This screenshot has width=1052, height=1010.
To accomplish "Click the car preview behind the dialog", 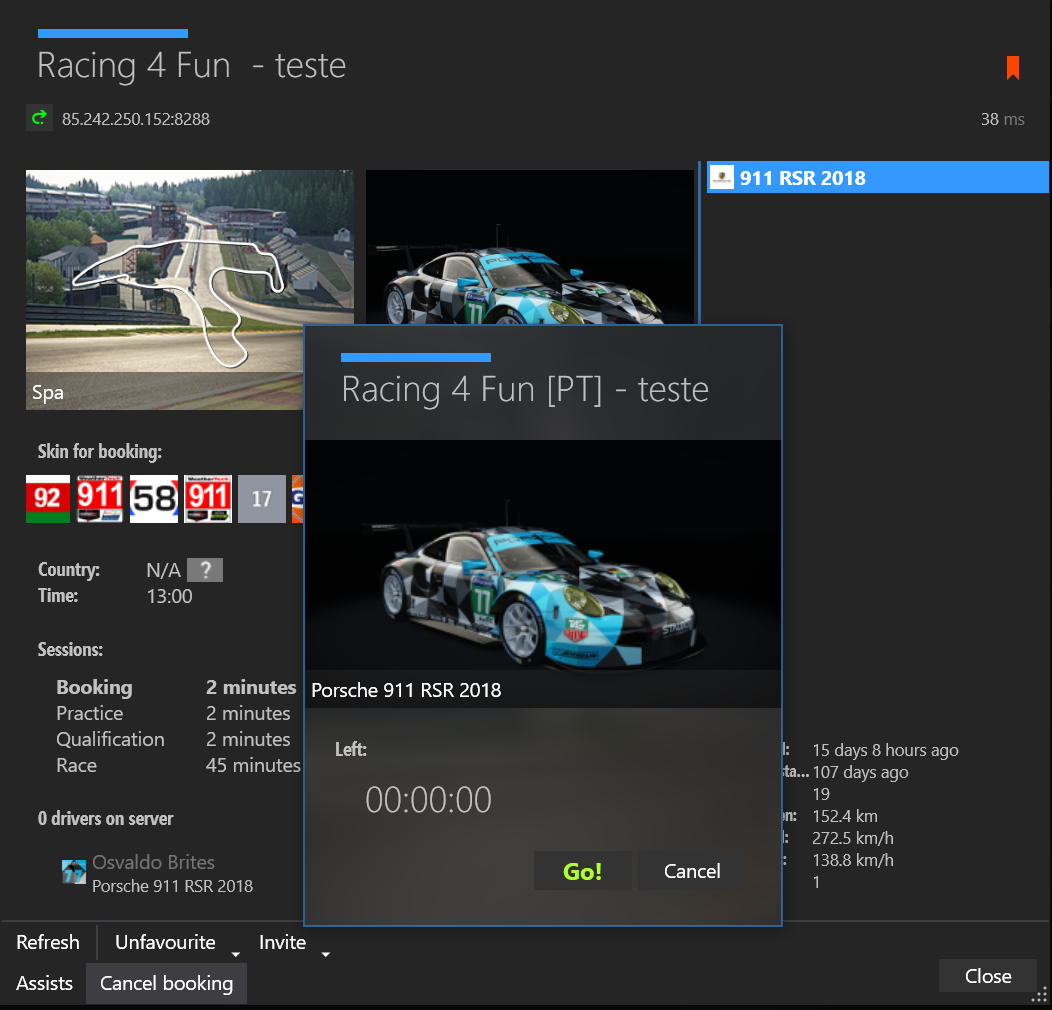I will coord(529,247).
